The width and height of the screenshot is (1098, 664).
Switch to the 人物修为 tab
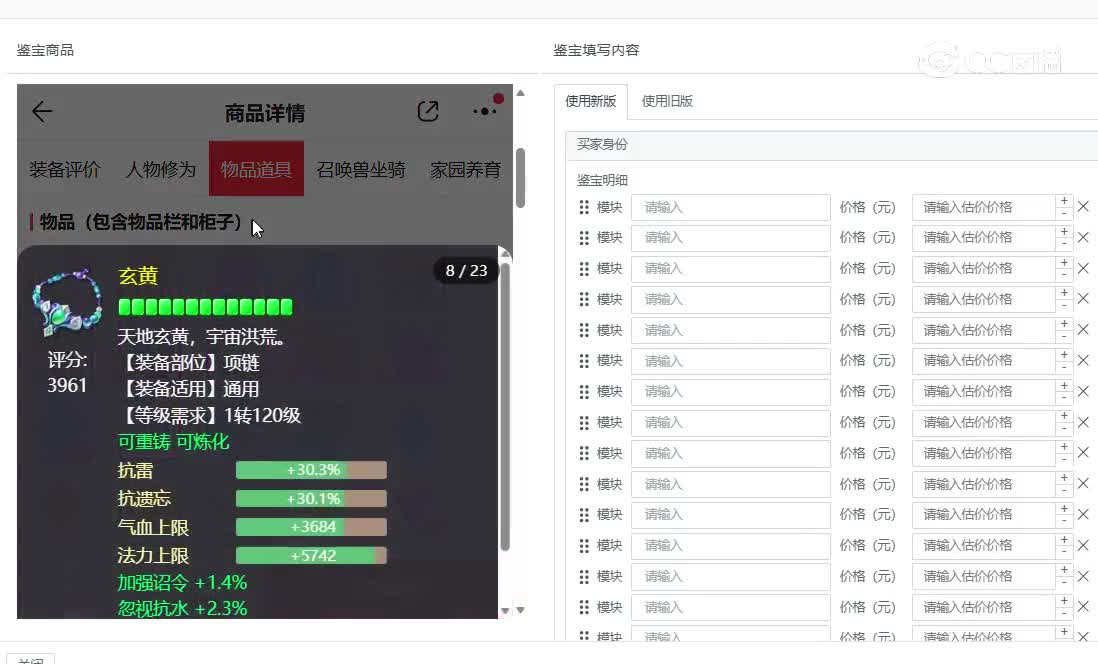160,170
